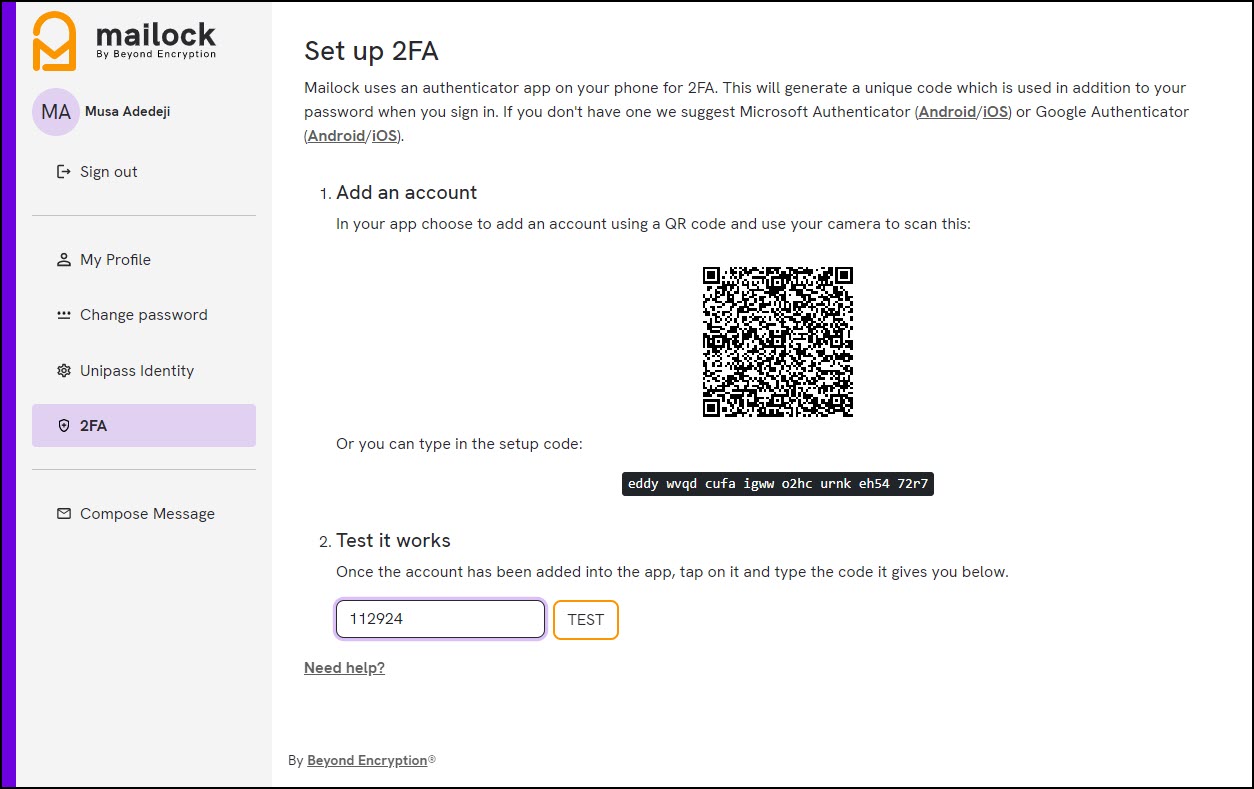The image size is (1254, 789).
Task: Open the Beyond Encryption footer link
Action: (x=365, y=760)
